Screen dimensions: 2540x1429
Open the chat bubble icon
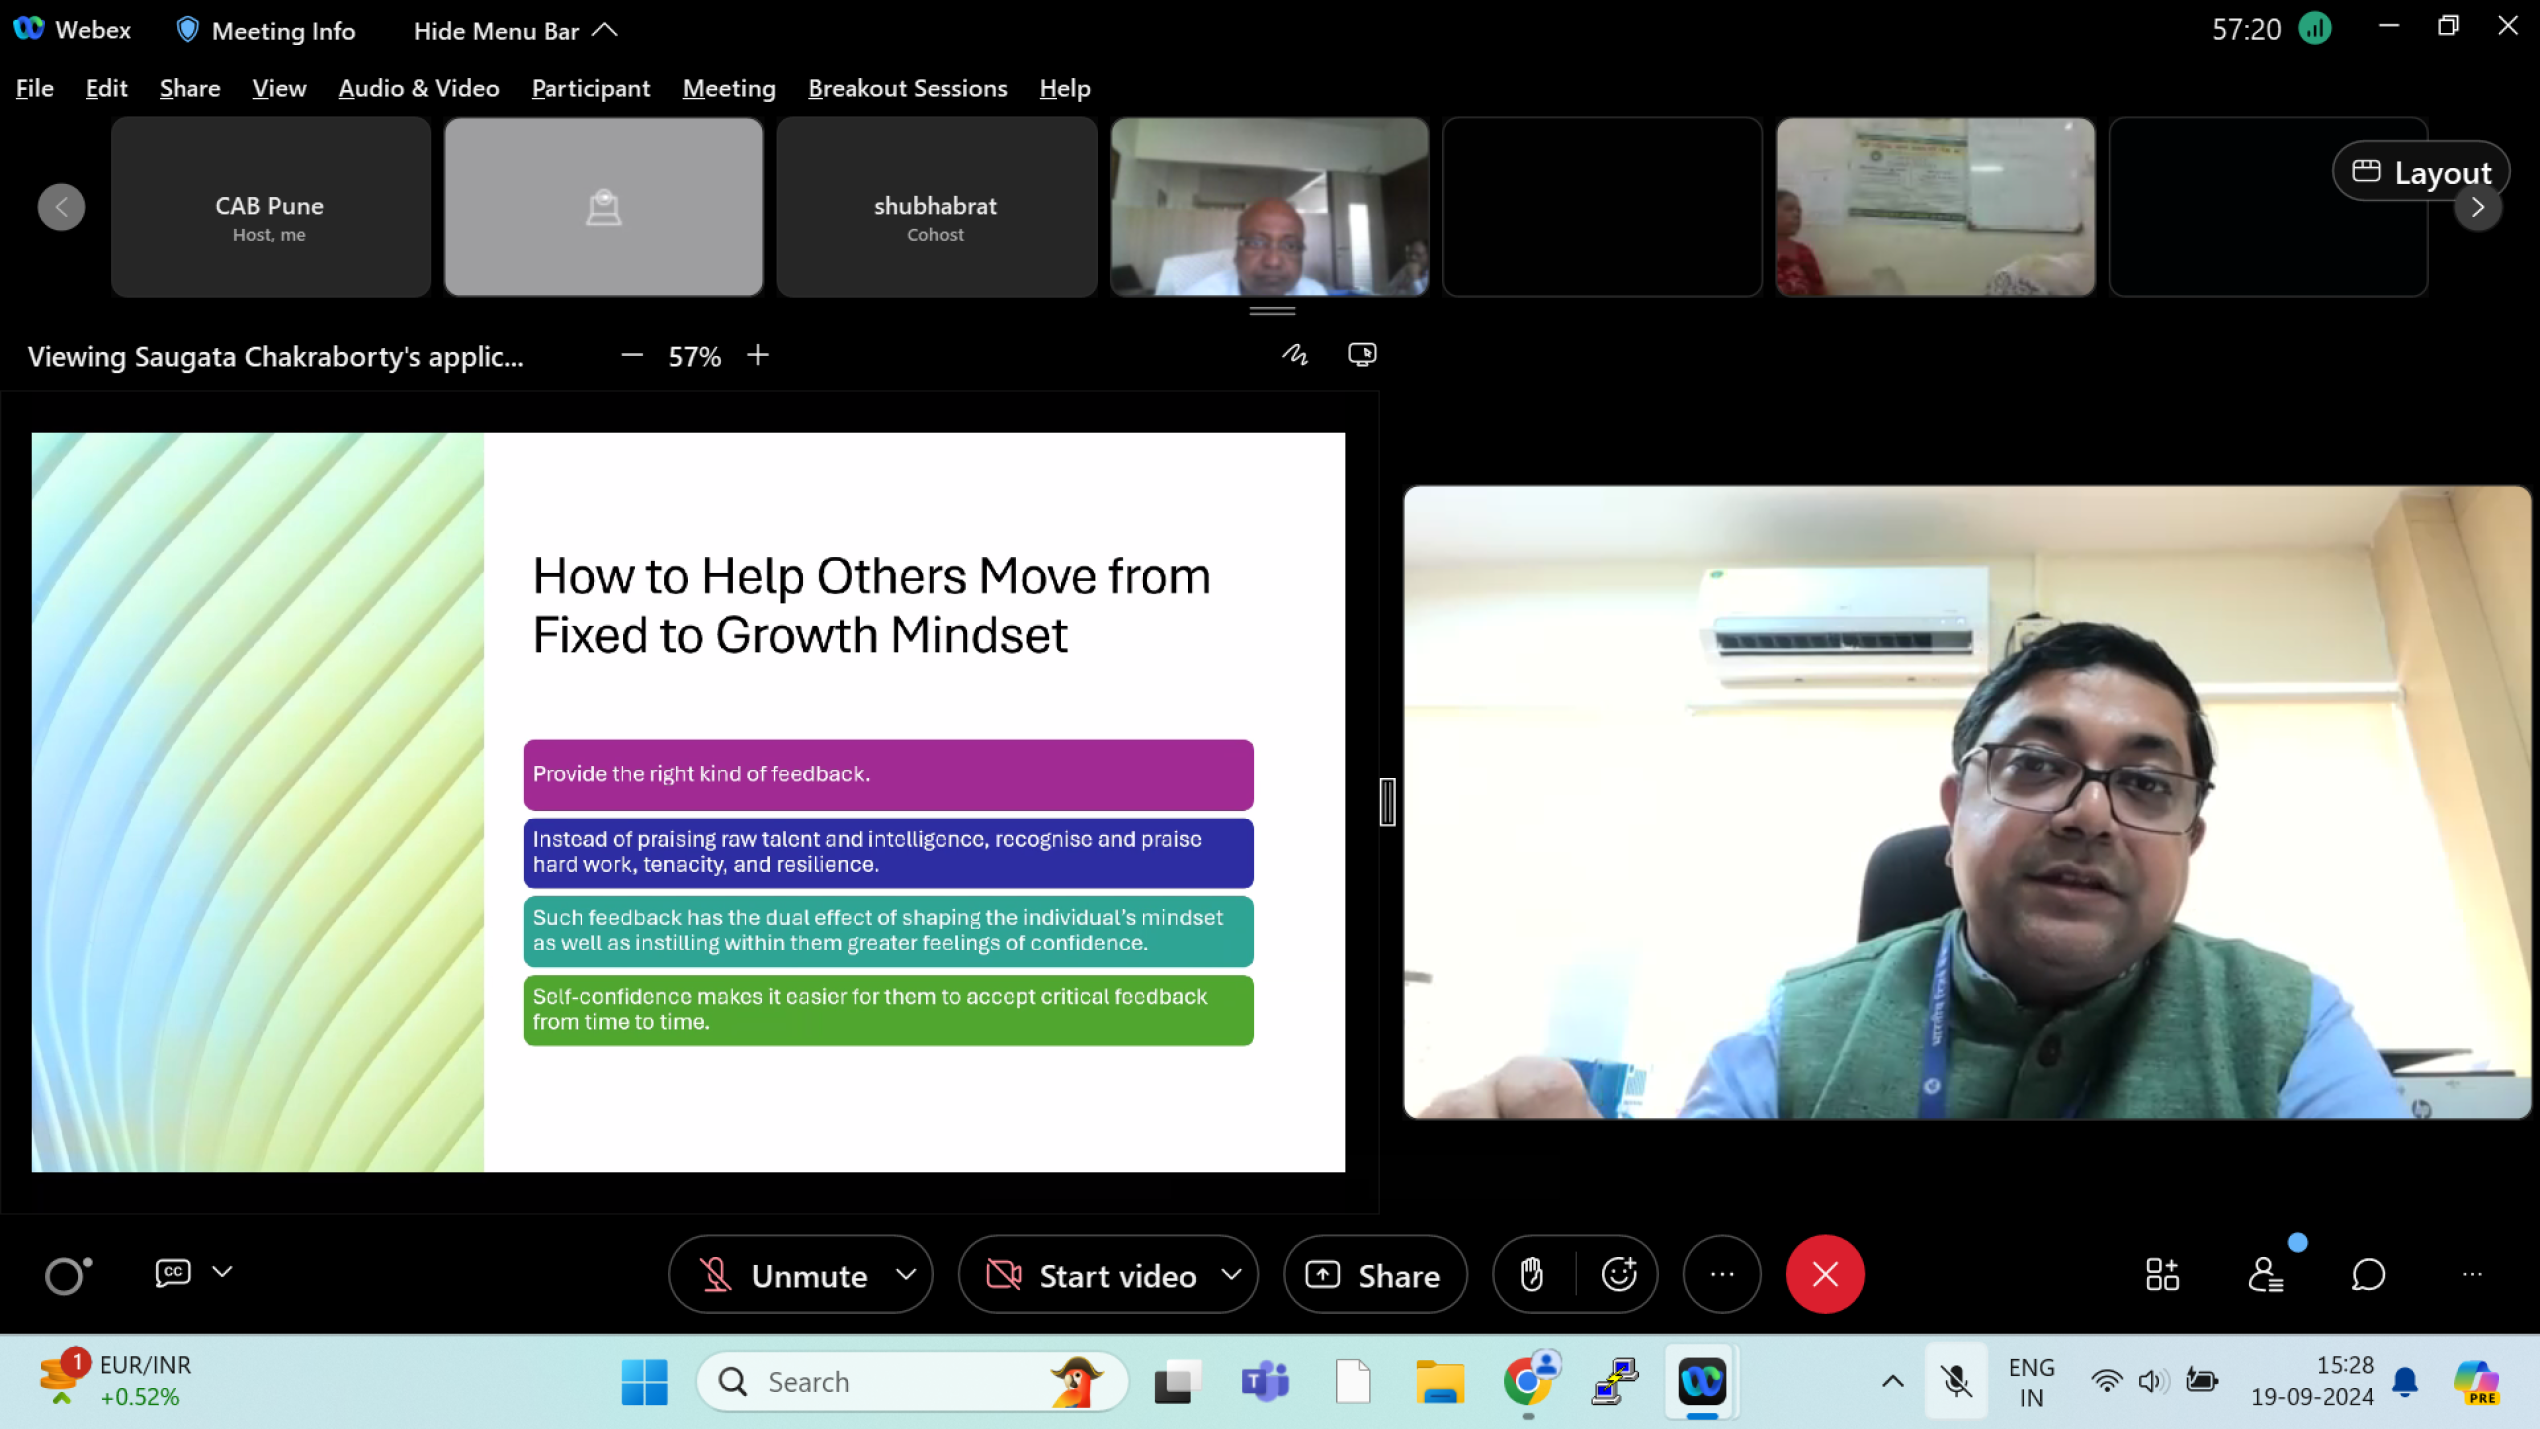pos(2368,1275)
